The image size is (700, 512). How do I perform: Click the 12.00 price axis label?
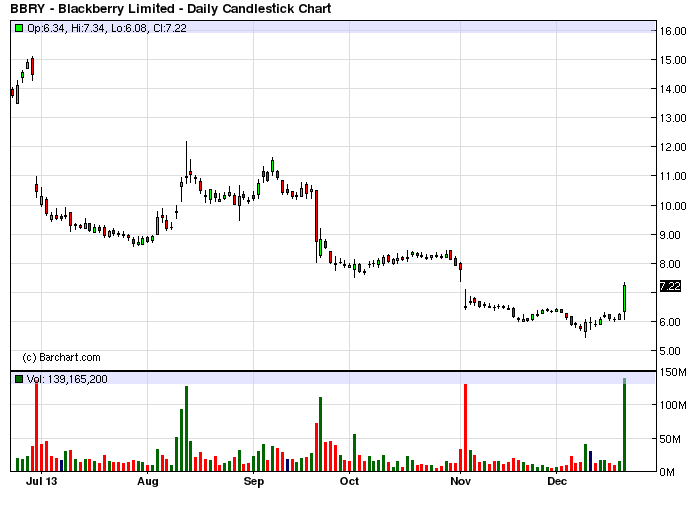tap(673, 147)
